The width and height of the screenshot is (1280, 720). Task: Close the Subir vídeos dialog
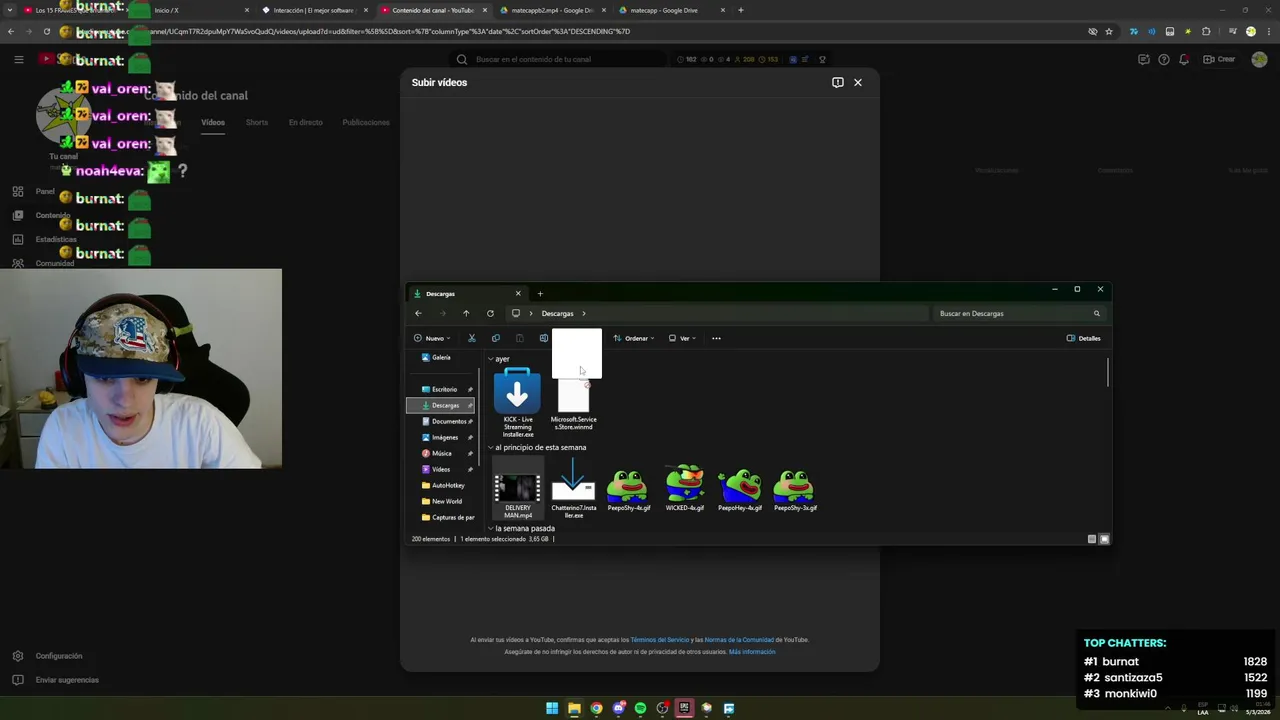858,82
